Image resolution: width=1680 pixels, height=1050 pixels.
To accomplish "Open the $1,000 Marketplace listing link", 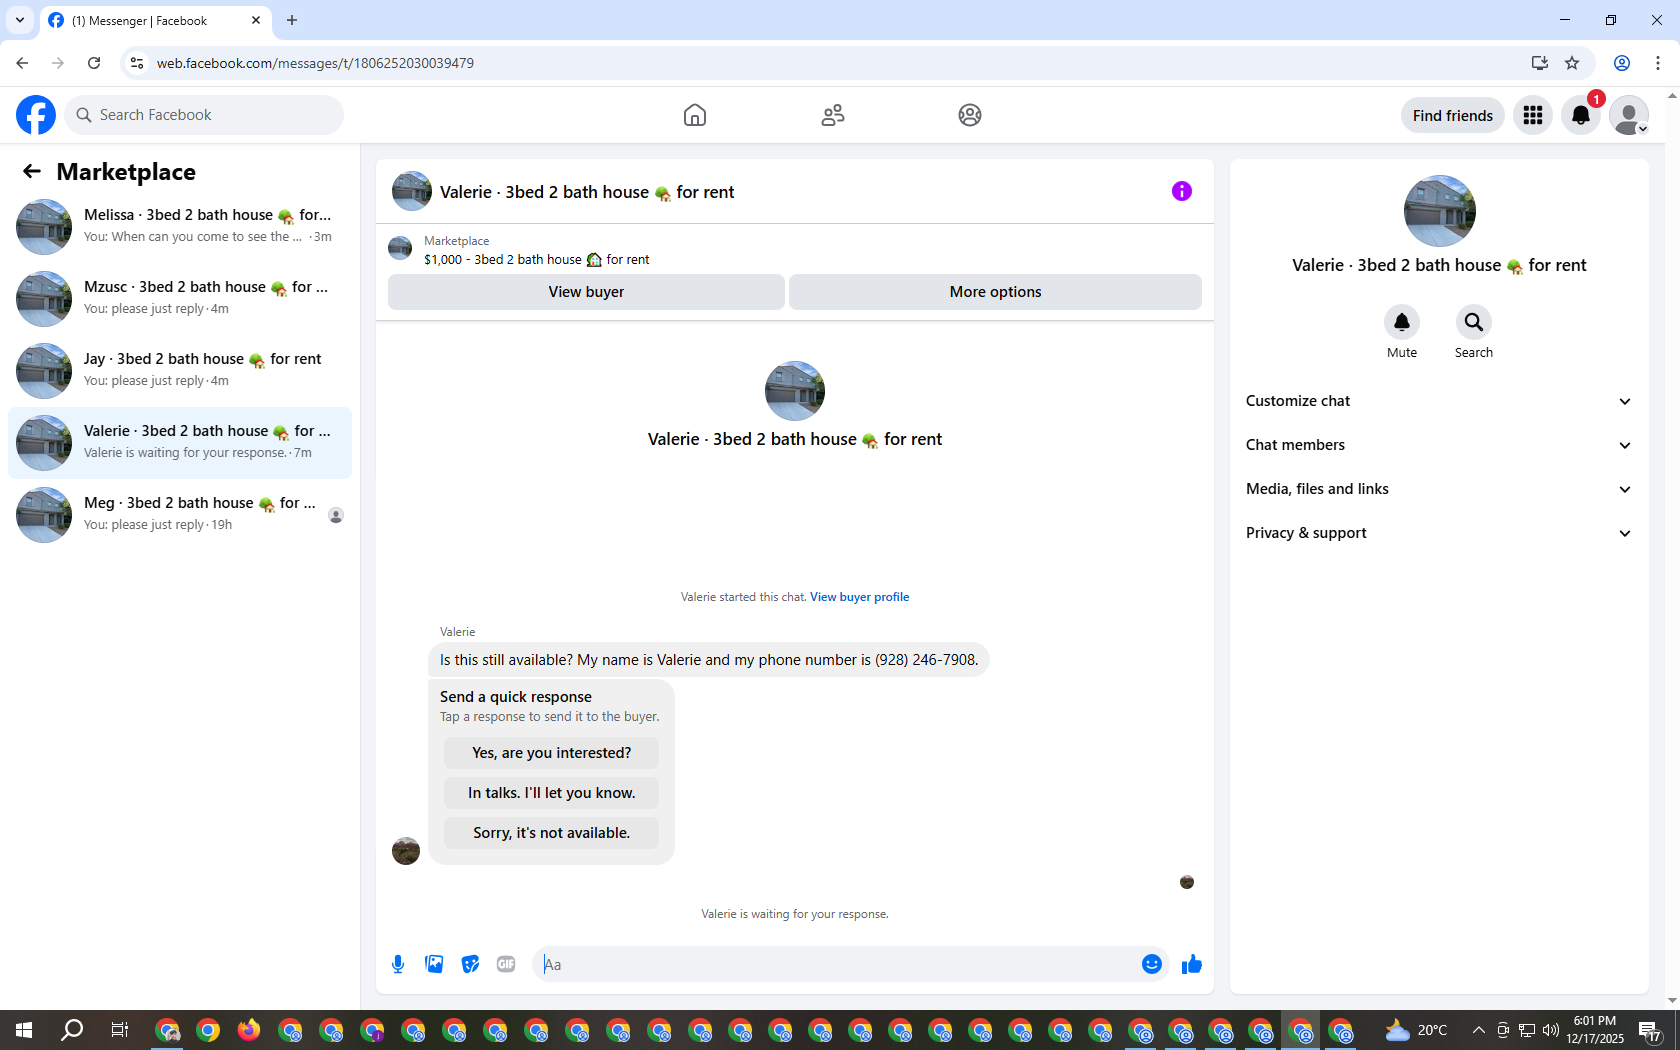I will click(536, 260).
